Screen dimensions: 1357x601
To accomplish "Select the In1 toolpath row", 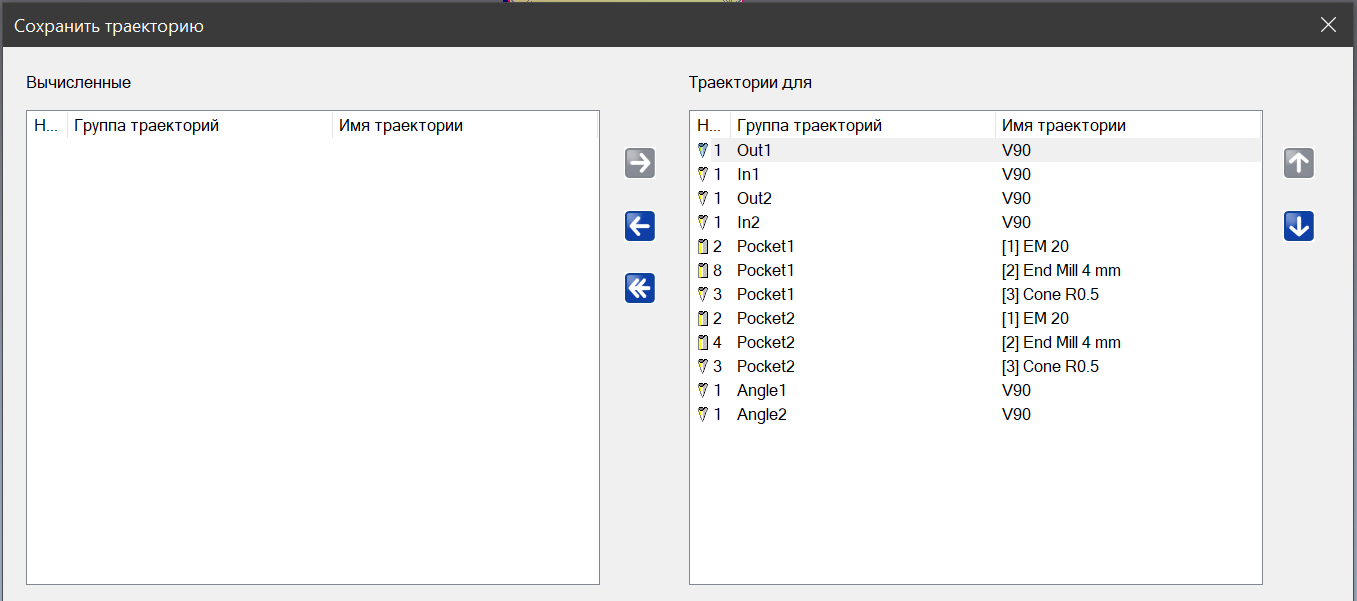I will pyautogui.click(x=748, y=174).
